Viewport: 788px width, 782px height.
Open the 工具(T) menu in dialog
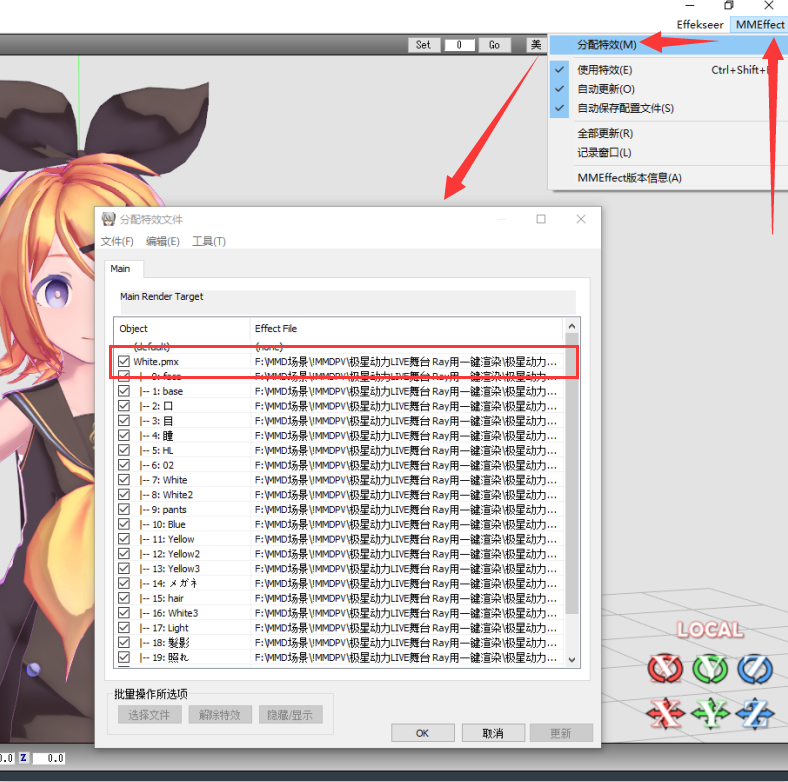209,242
